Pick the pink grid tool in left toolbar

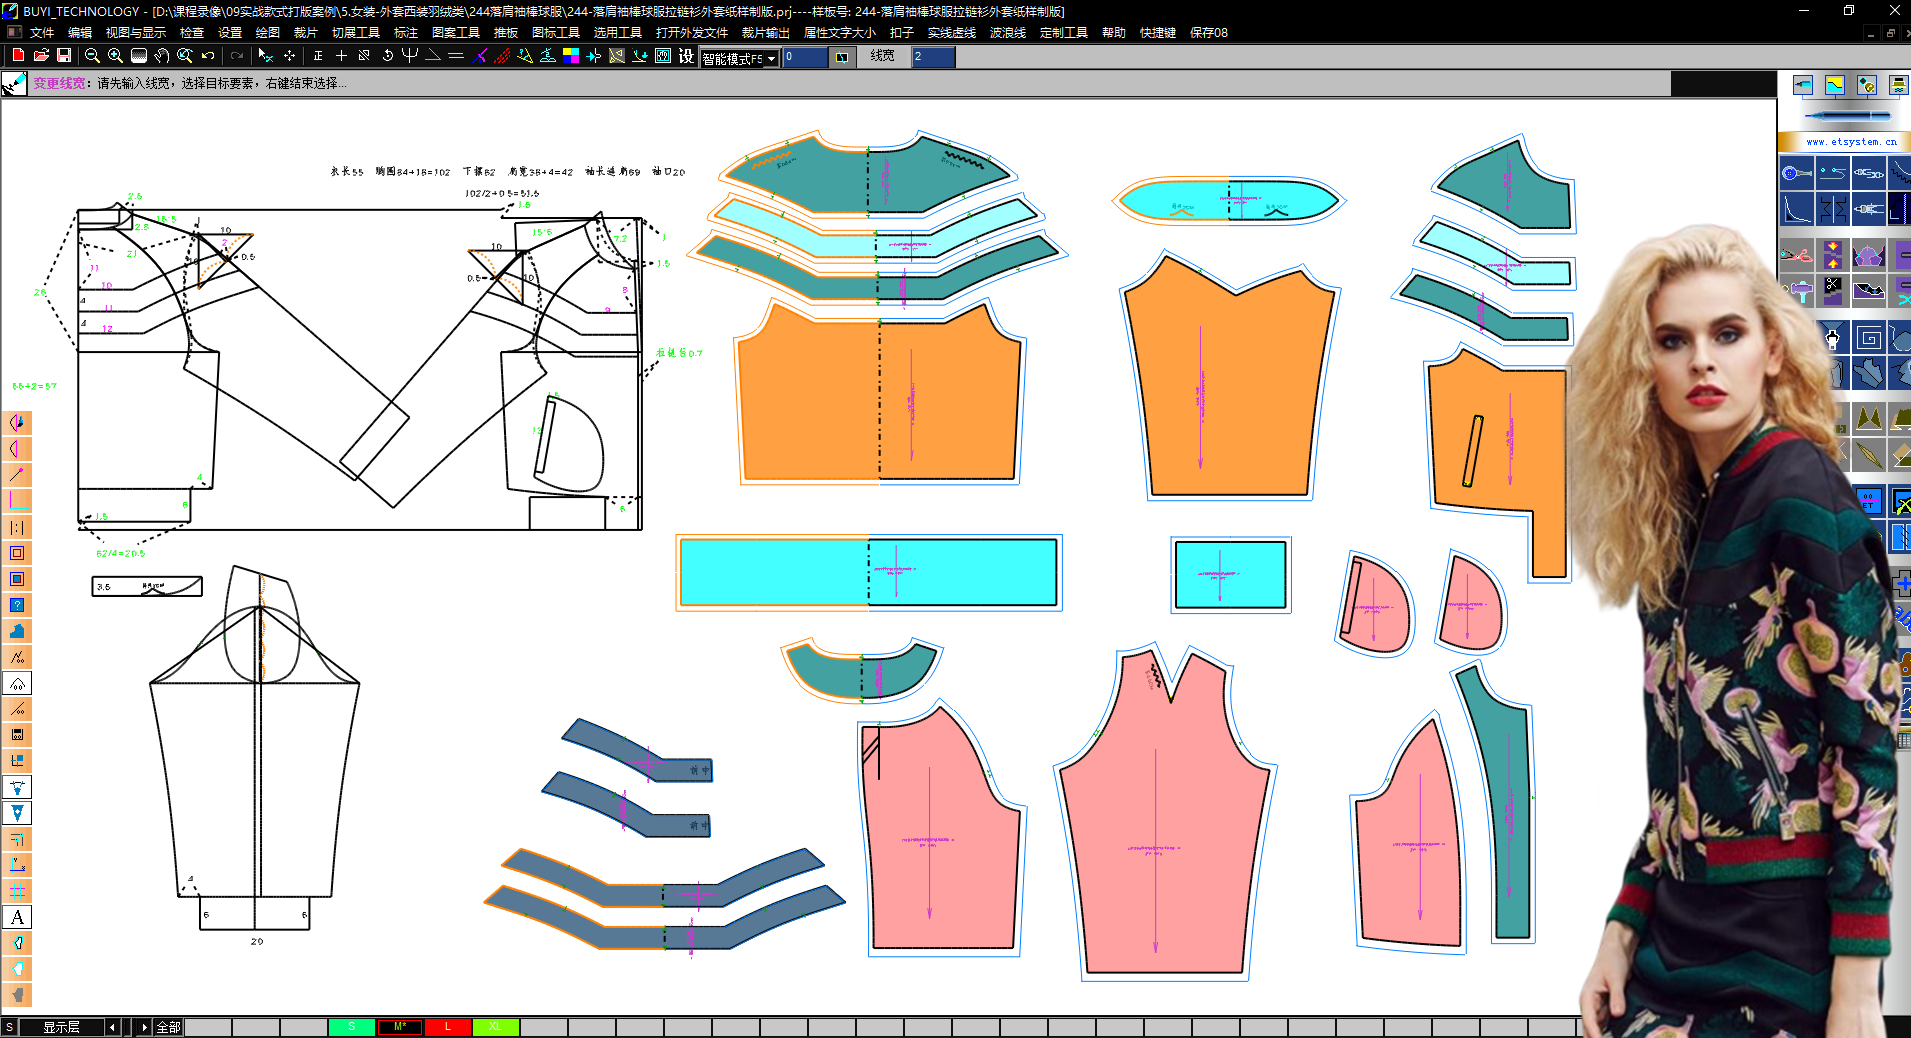click(17, 891)
